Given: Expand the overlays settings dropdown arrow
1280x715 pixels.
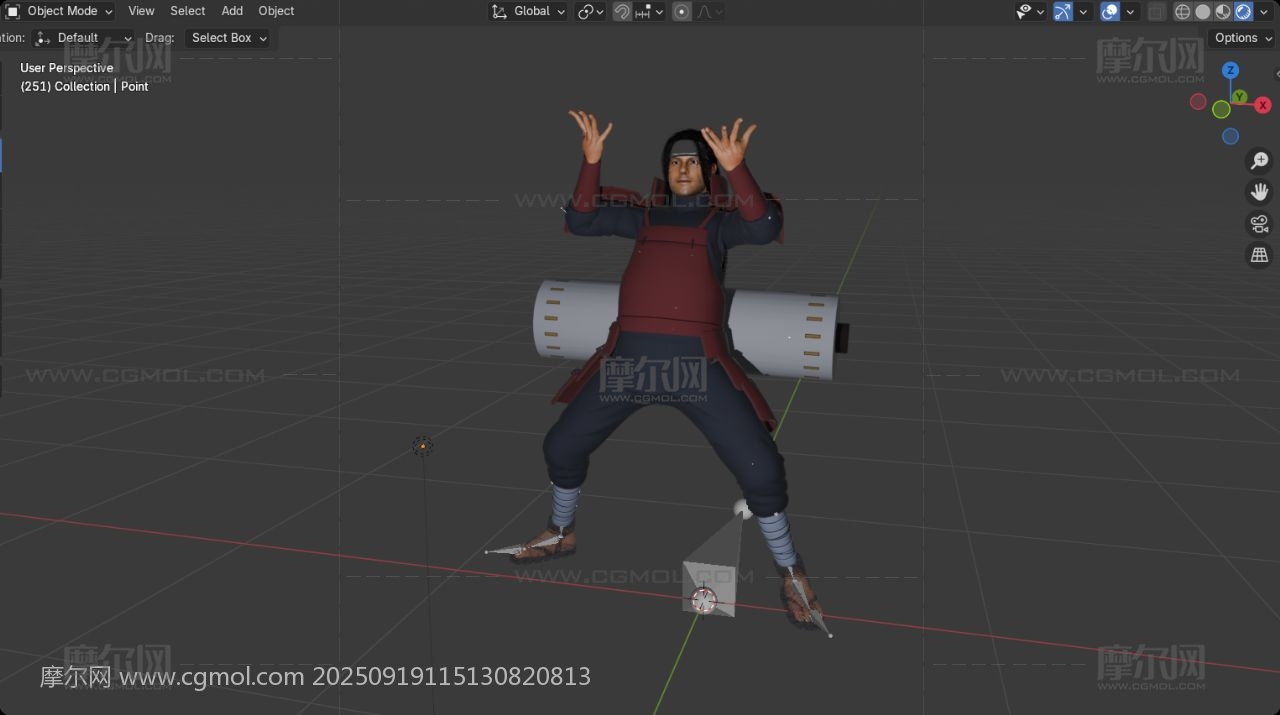Looking at the screenshot, I should point(1130,11).
